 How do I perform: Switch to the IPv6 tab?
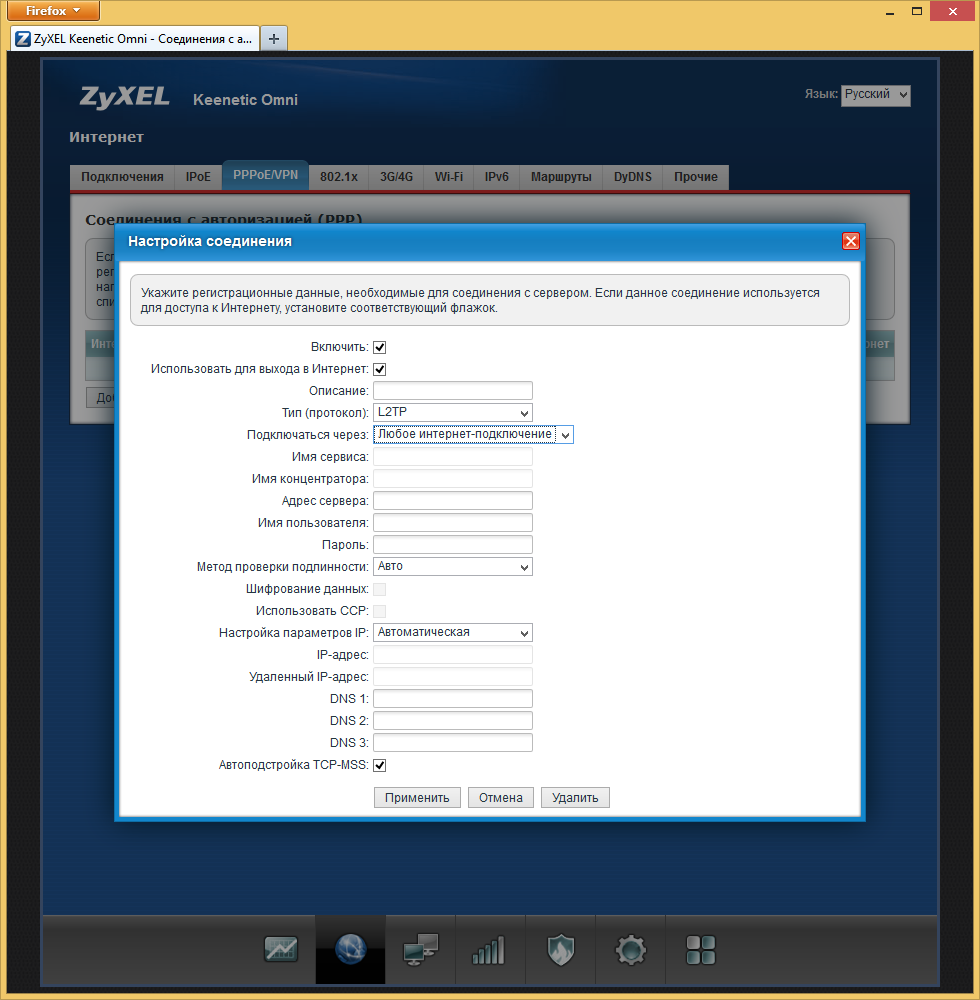tap(497, 177)
